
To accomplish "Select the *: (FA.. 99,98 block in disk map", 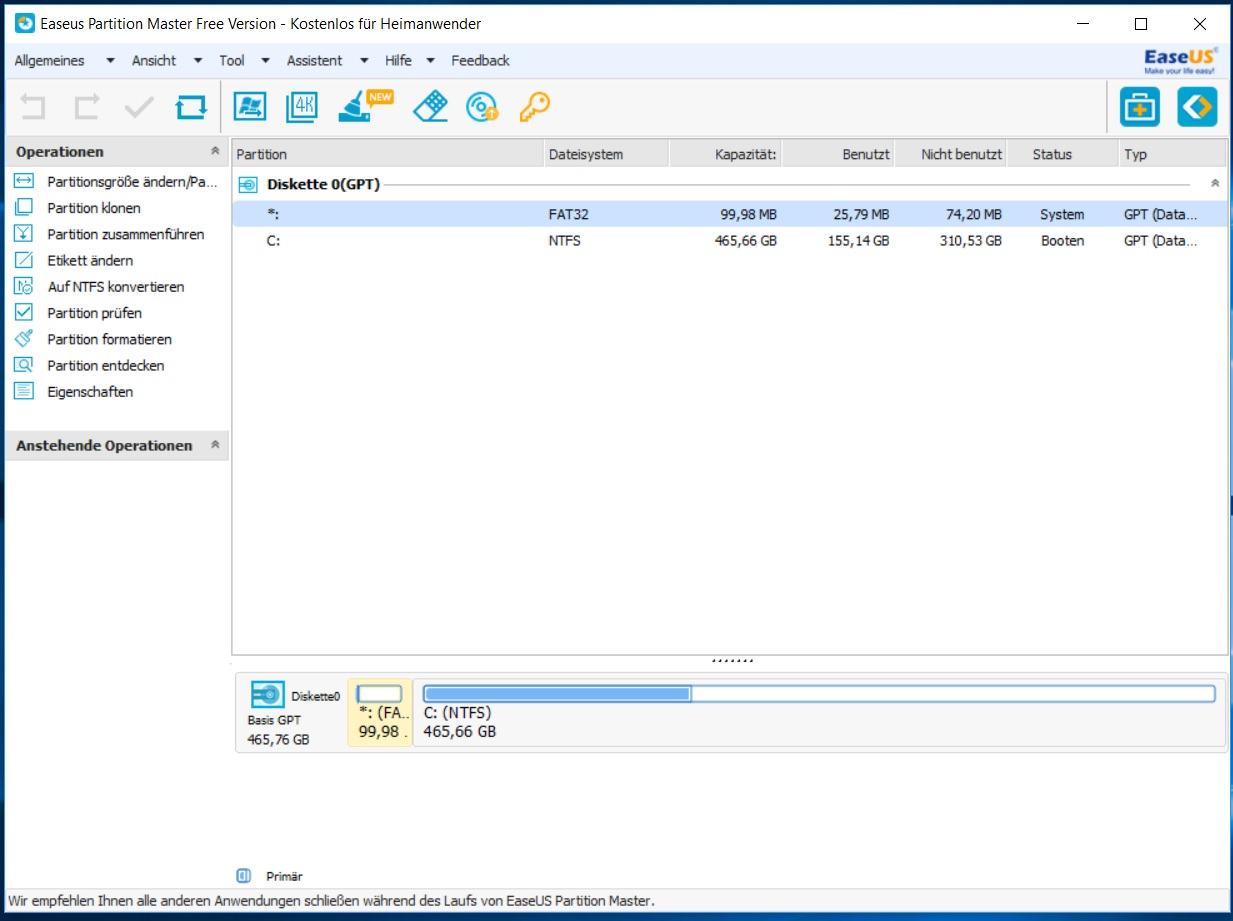I will [380, 712].
